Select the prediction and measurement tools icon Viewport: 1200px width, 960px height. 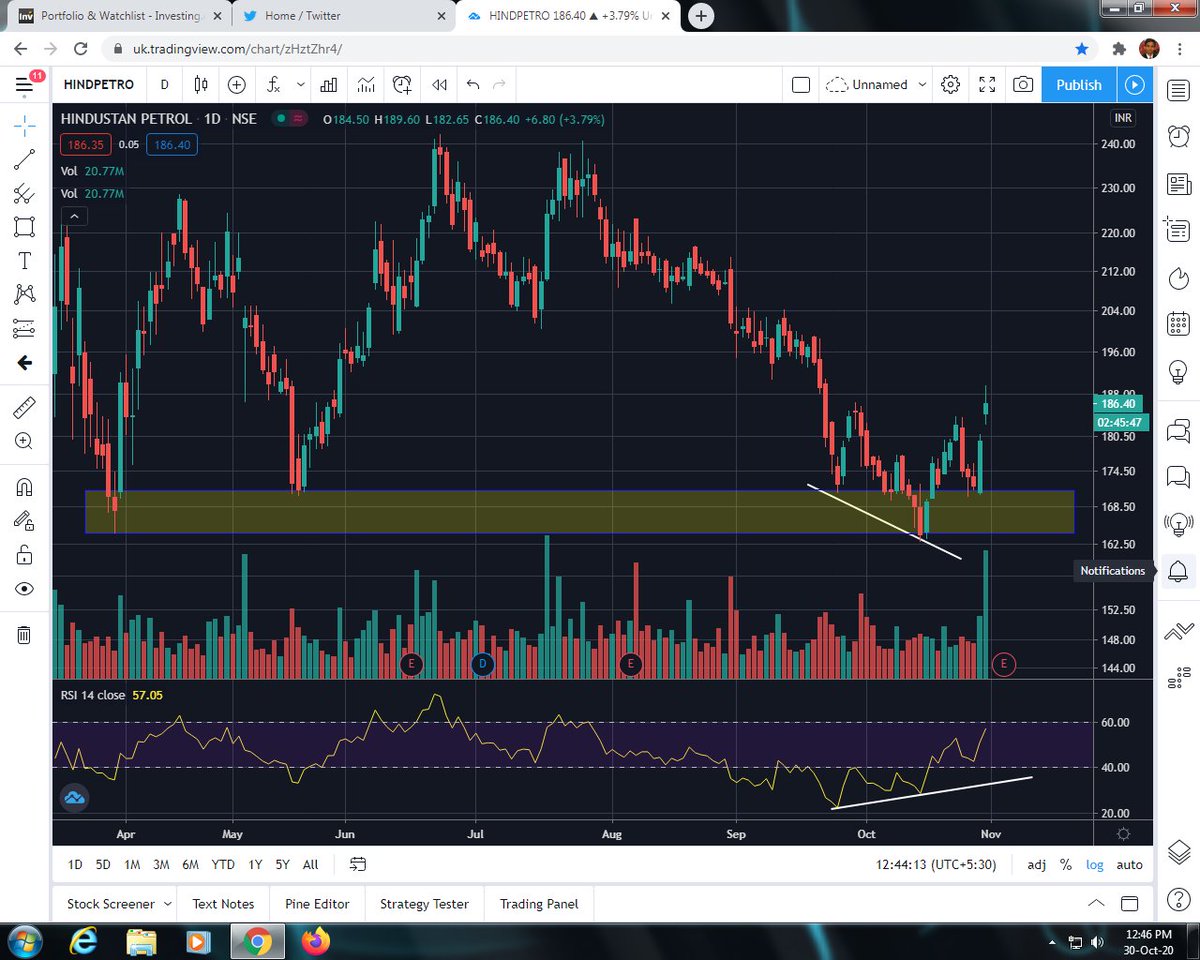(x=25, y=328)
